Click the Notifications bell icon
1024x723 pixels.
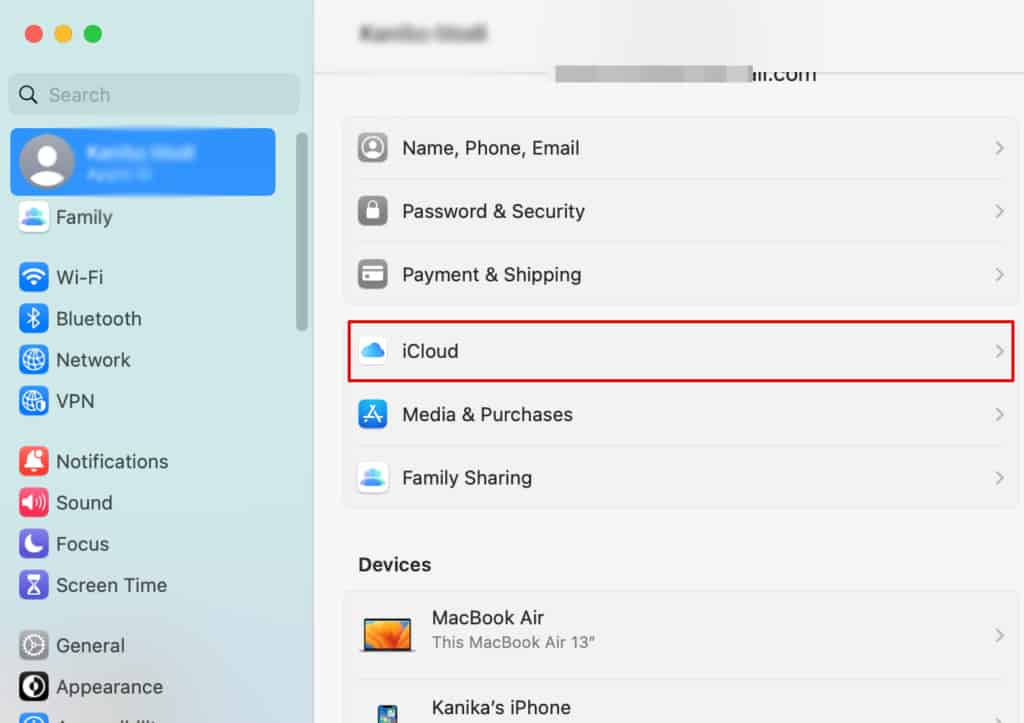[x=33, y=461]
